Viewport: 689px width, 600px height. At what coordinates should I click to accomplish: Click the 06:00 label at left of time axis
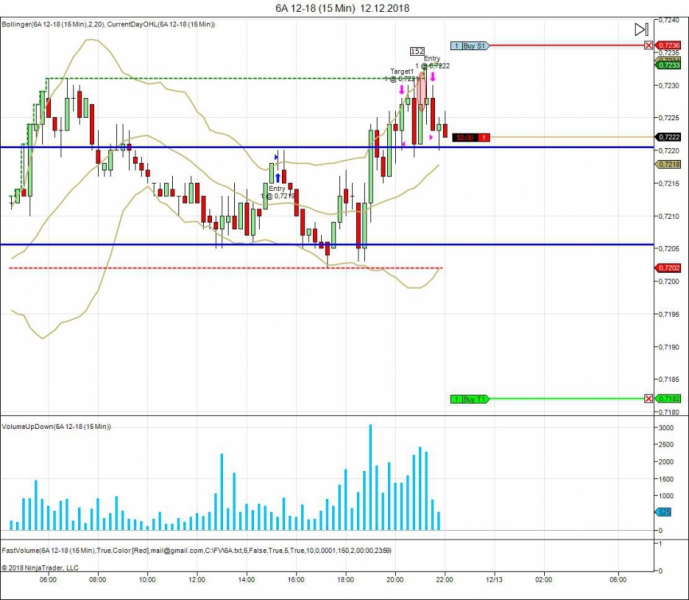coord(48,580)
